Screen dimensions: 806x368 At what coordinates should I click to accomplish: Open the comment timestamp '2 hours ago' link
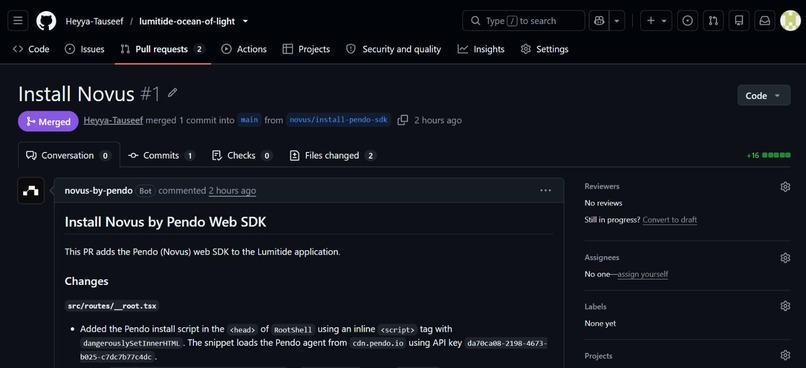coord(232,191)
